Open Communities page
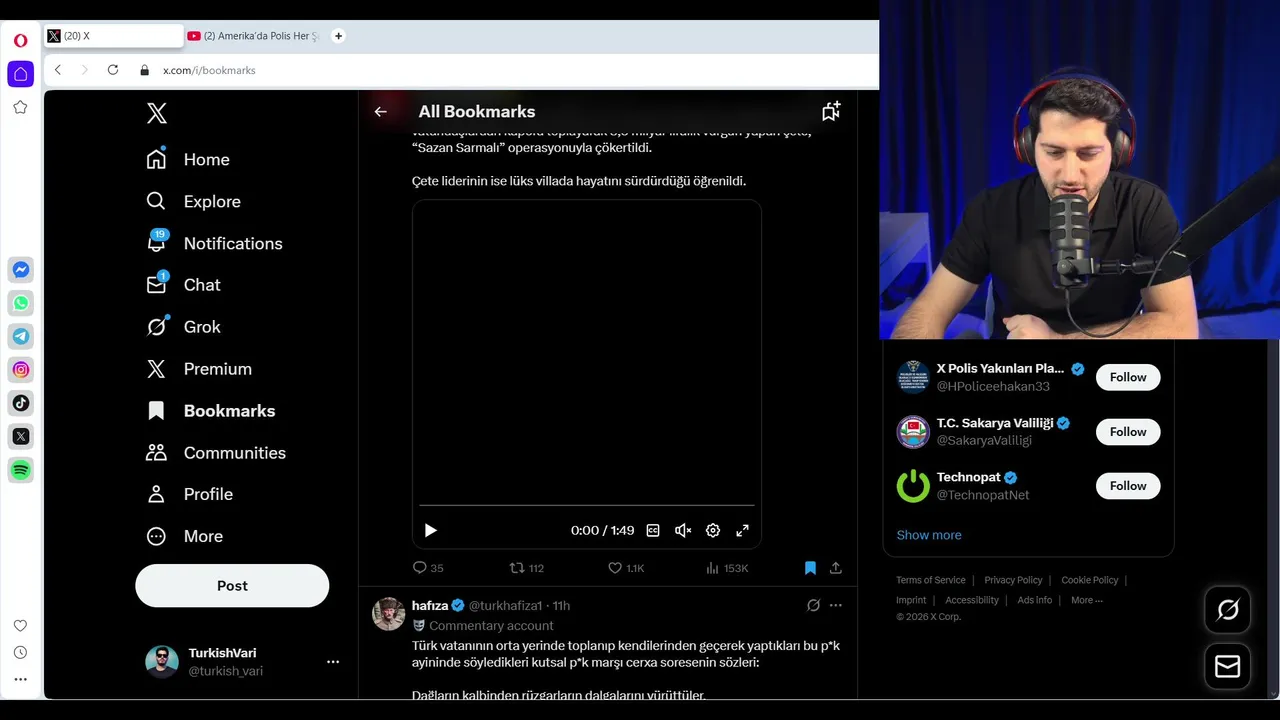This screenshot has width=1280, height=720. (x=215, y=453)
